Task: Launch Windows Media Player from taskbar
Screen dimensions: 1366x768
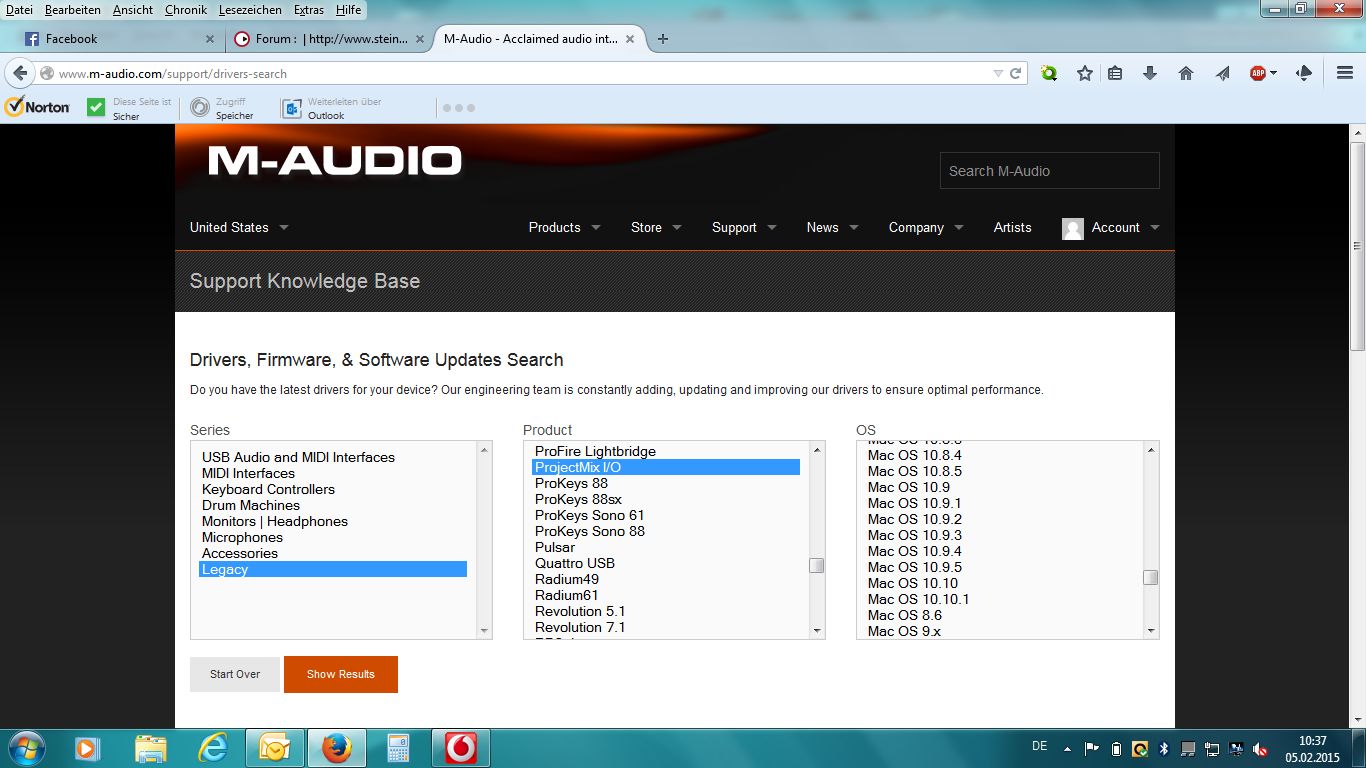Action: [87, 748]
